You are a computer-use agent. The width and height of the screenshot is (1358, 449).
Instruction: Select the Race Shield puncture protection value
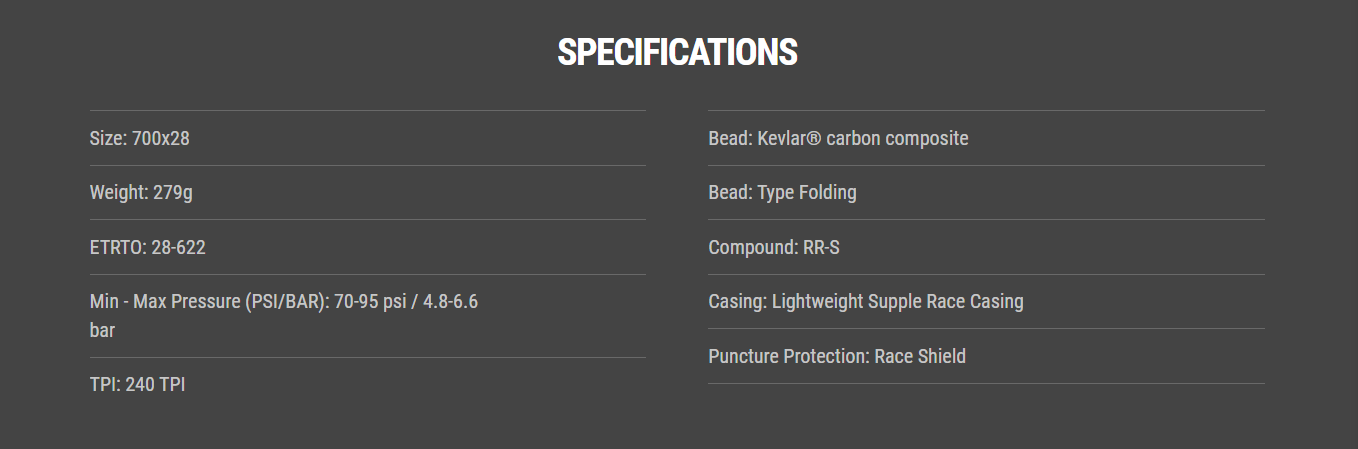(920, 356)
